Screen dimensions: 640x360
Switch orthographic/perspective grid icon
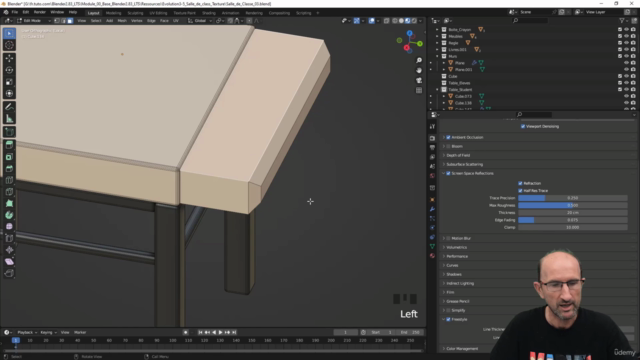[x=419, y=90]
